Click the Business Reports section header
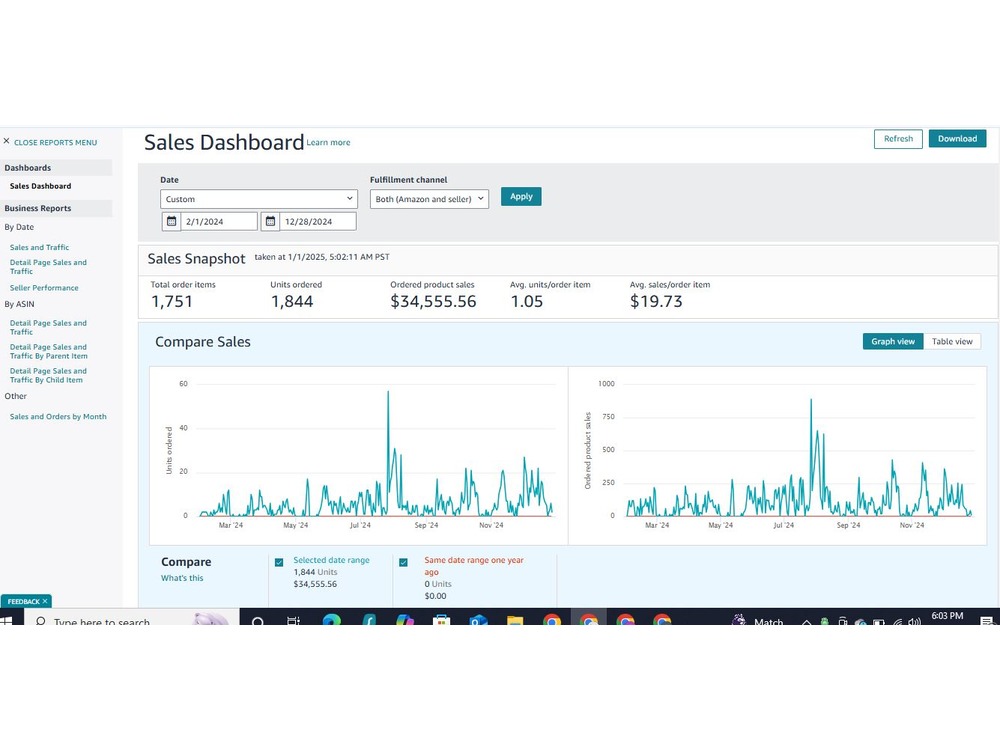1000x750 pixels. (56, 208)
